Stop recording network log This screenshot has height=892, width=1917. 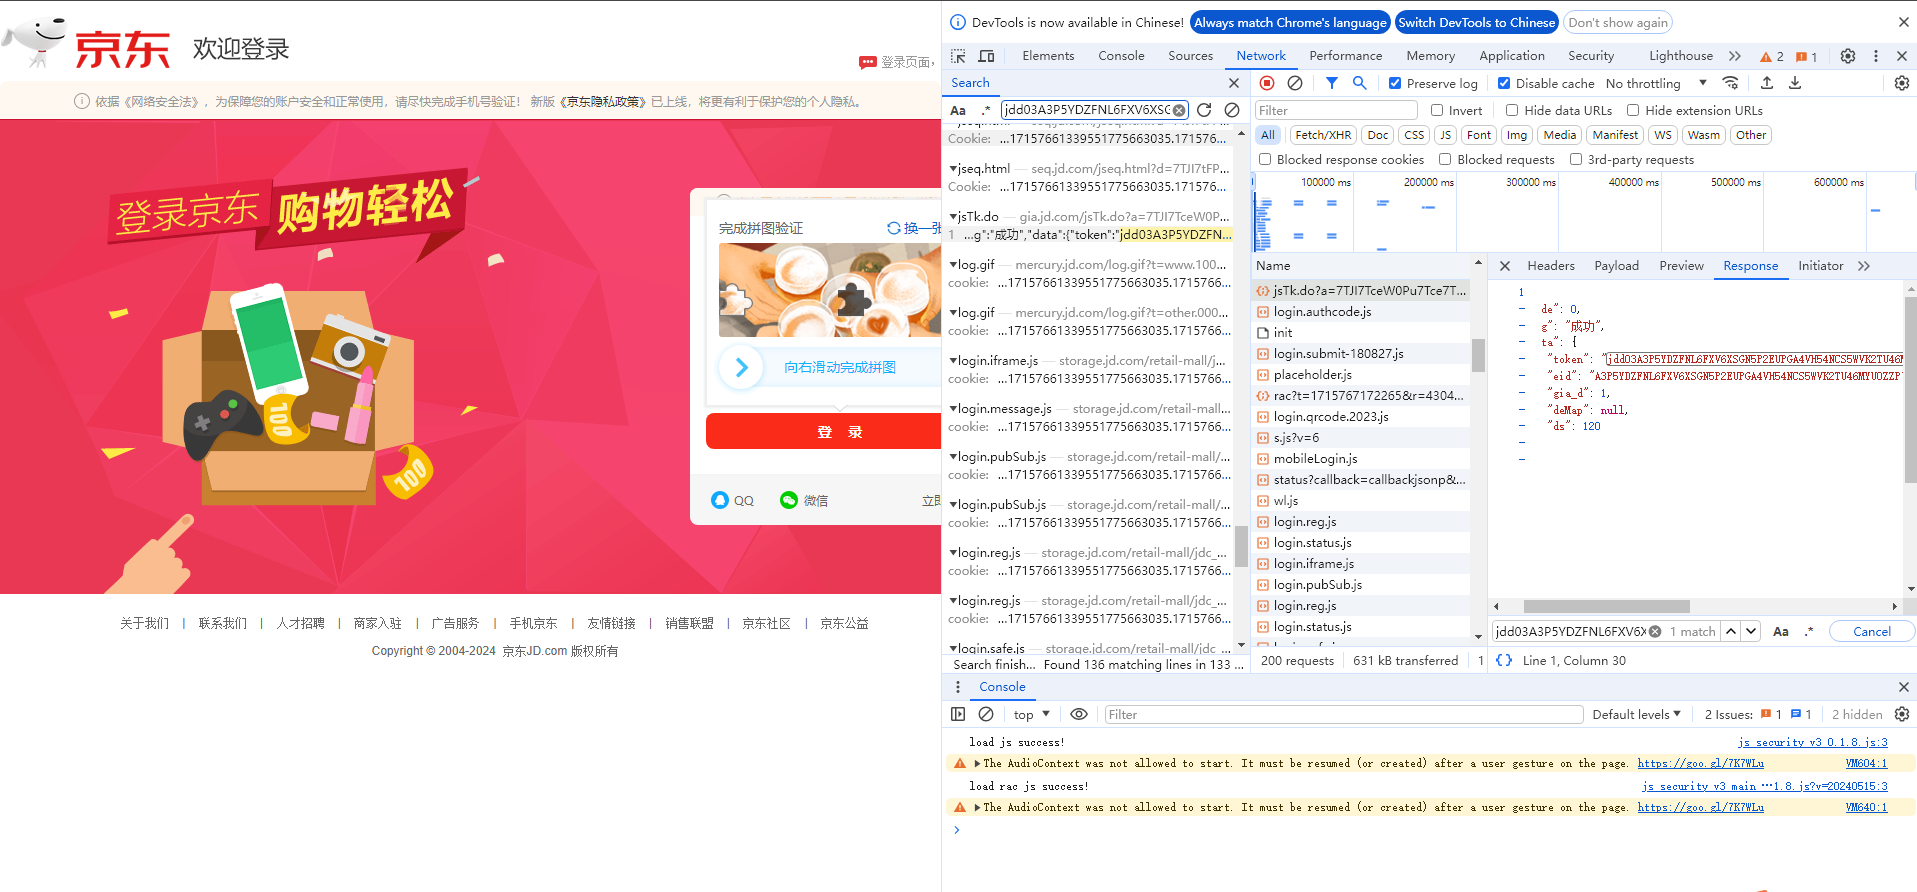click(1267, 83)
